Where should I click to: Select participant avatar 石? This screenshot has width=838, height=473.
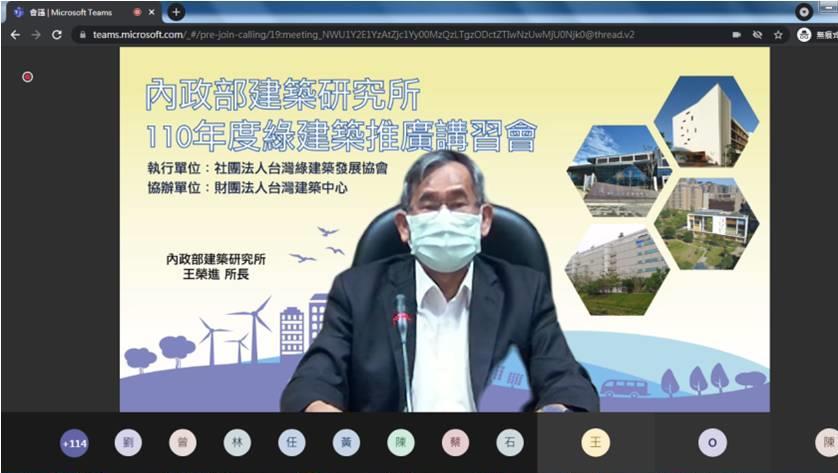[x=510, y=443]
